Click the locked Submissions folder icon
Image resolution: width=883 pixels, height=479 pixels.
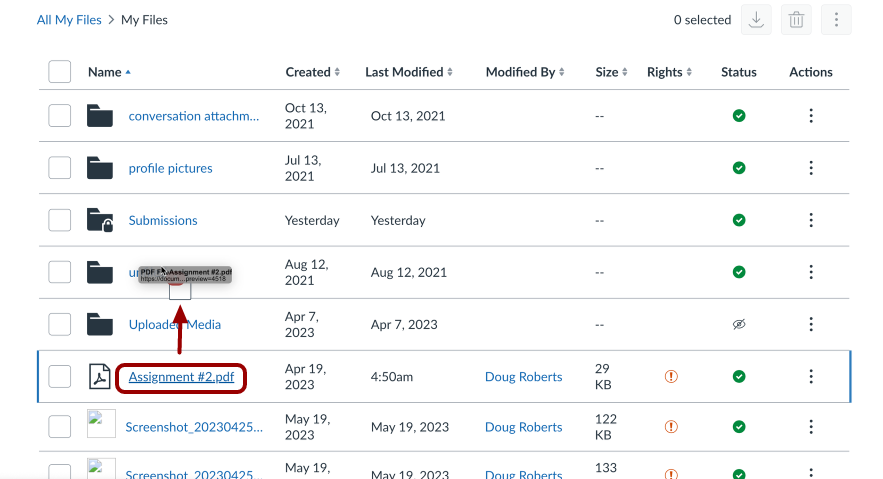(x=100, y=220)
